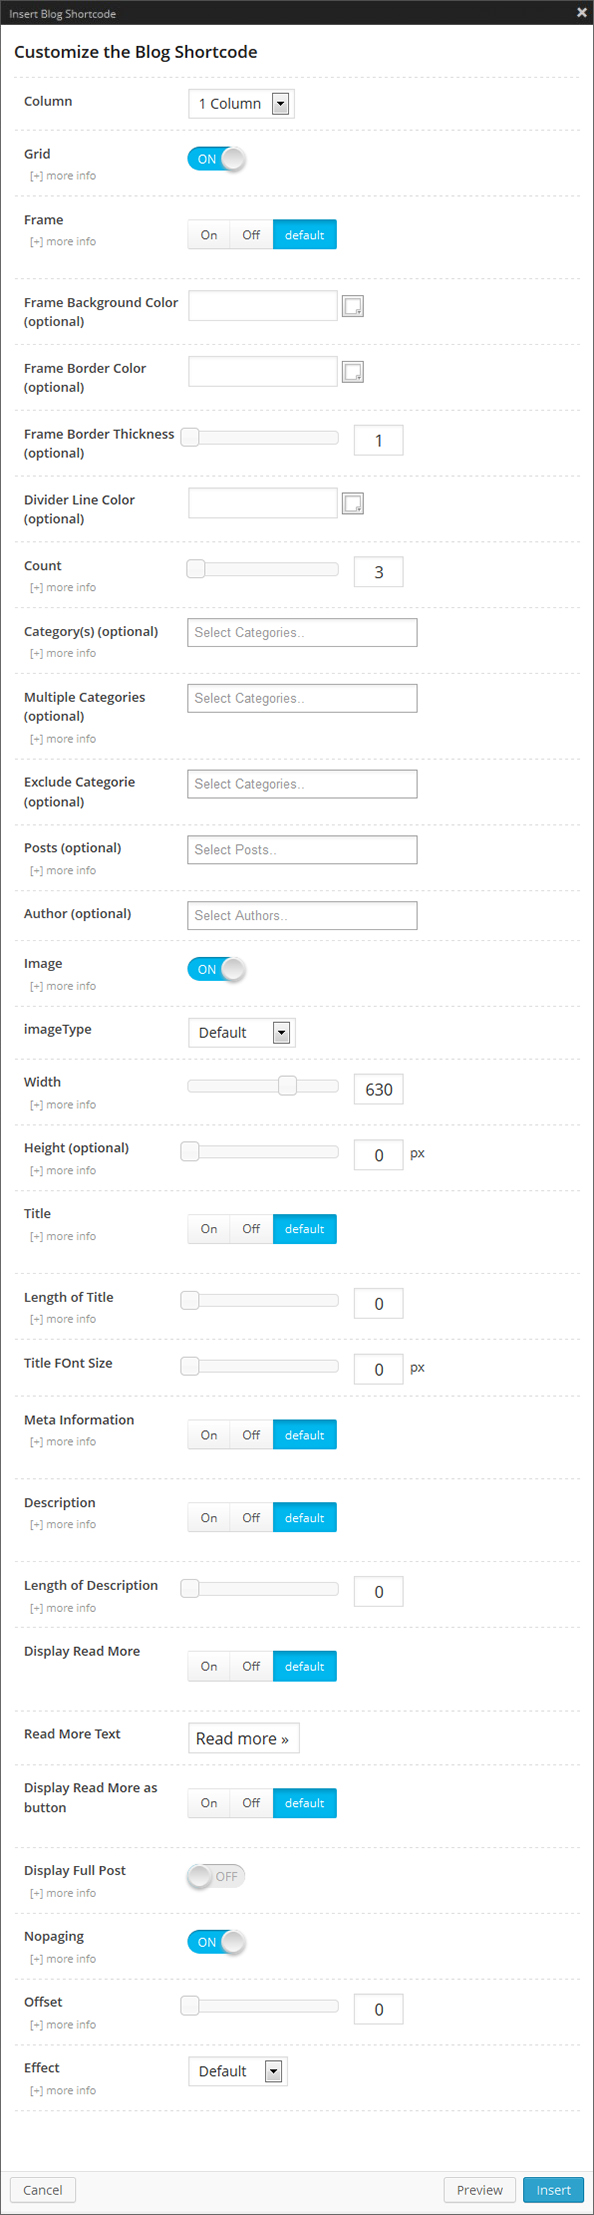594x2215 pixels.
Task: Set Frame option to On
Action: pyautogui.click(x=208, y=234)
